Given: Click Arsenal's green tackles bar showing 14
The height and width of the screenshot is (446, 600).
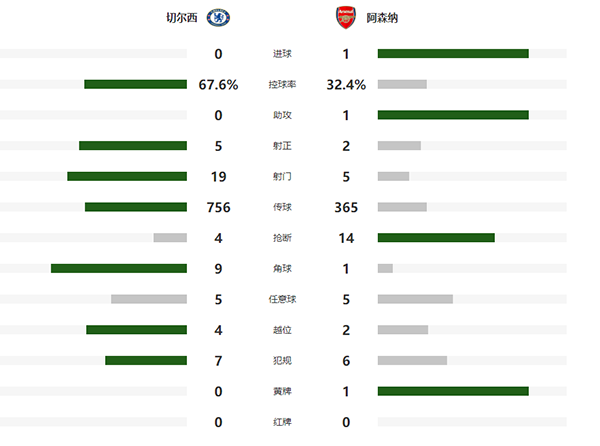Looking at the screenshot, I should 436,238.
